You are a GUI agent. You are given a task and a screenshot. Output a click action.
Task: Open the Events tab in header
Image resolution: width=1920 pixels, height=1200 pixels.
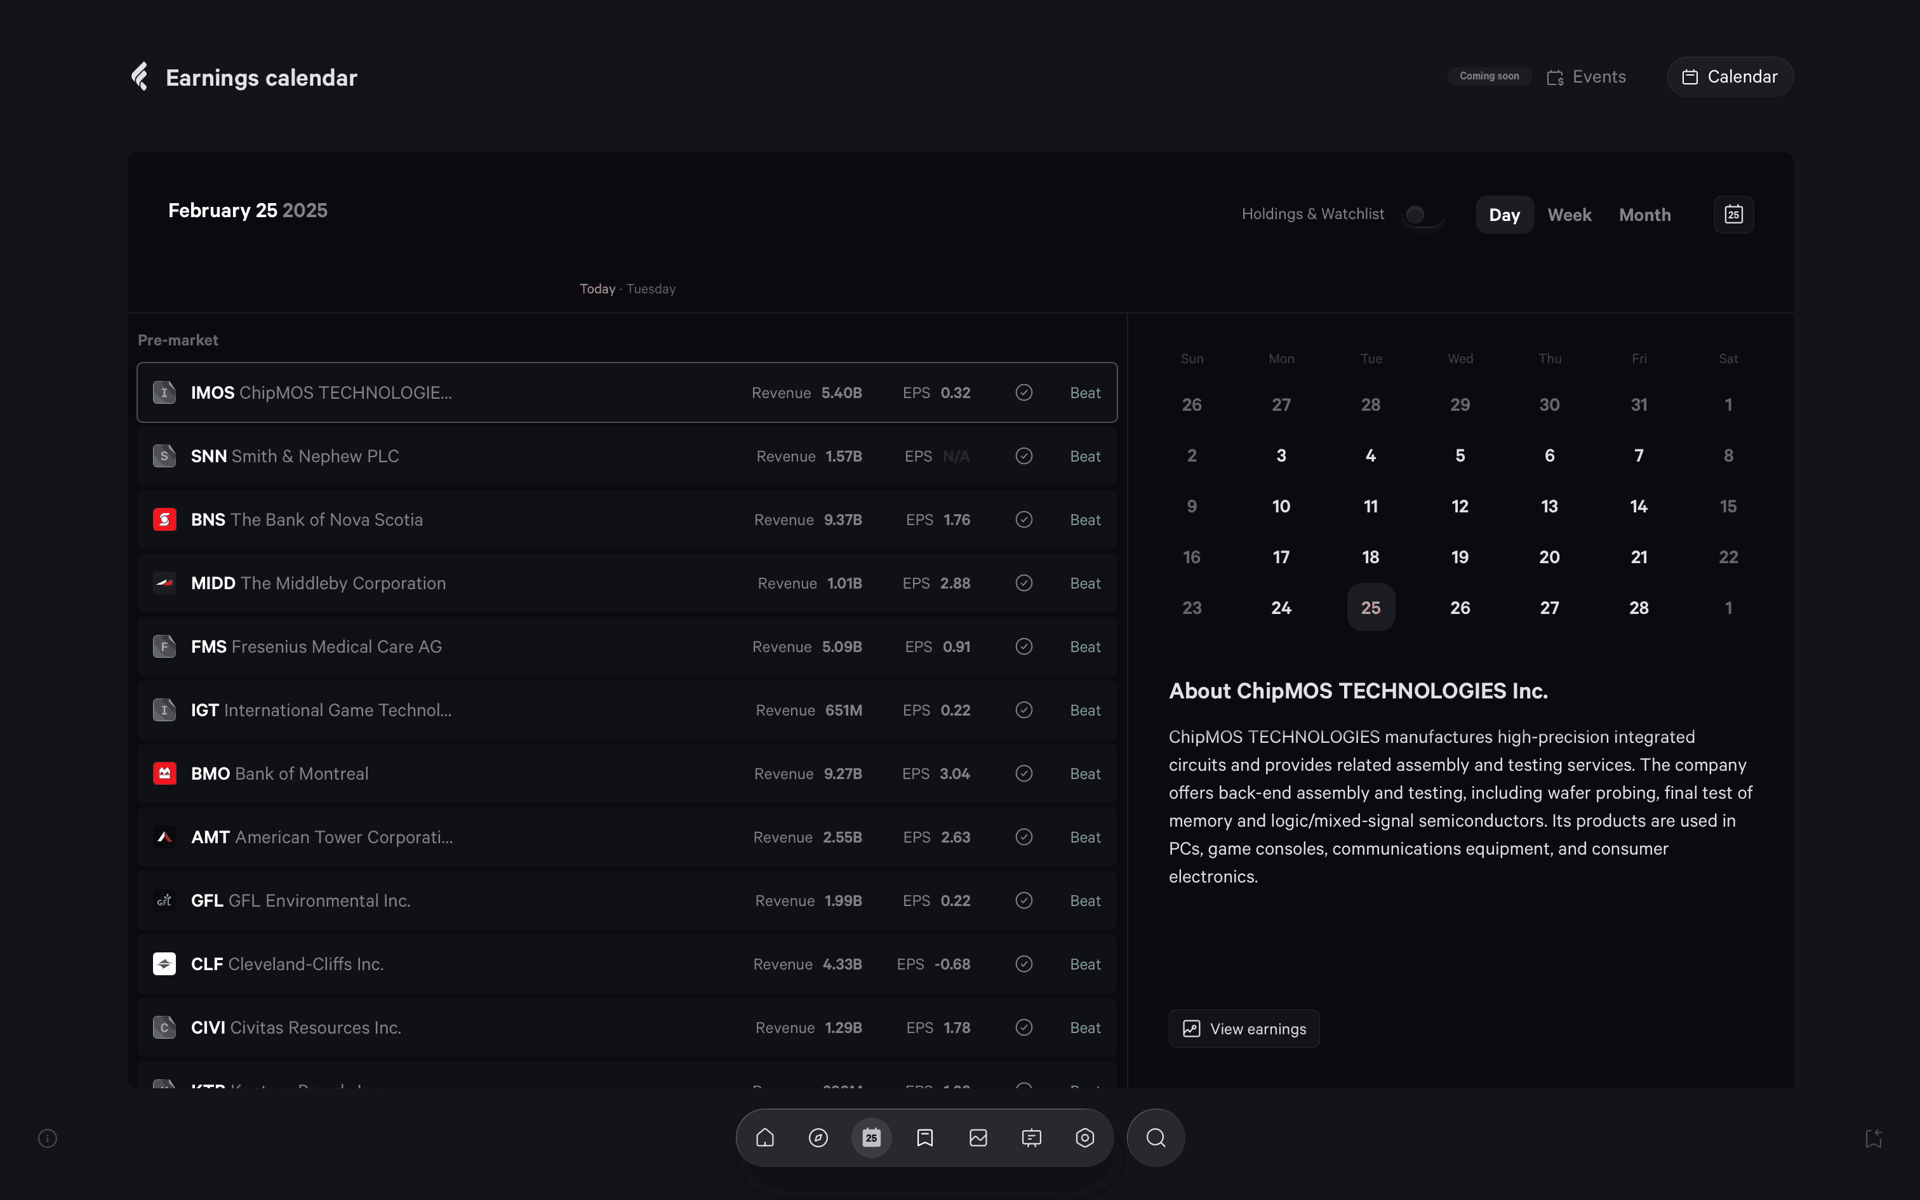pyautogui.click(x=1586, y=77)
